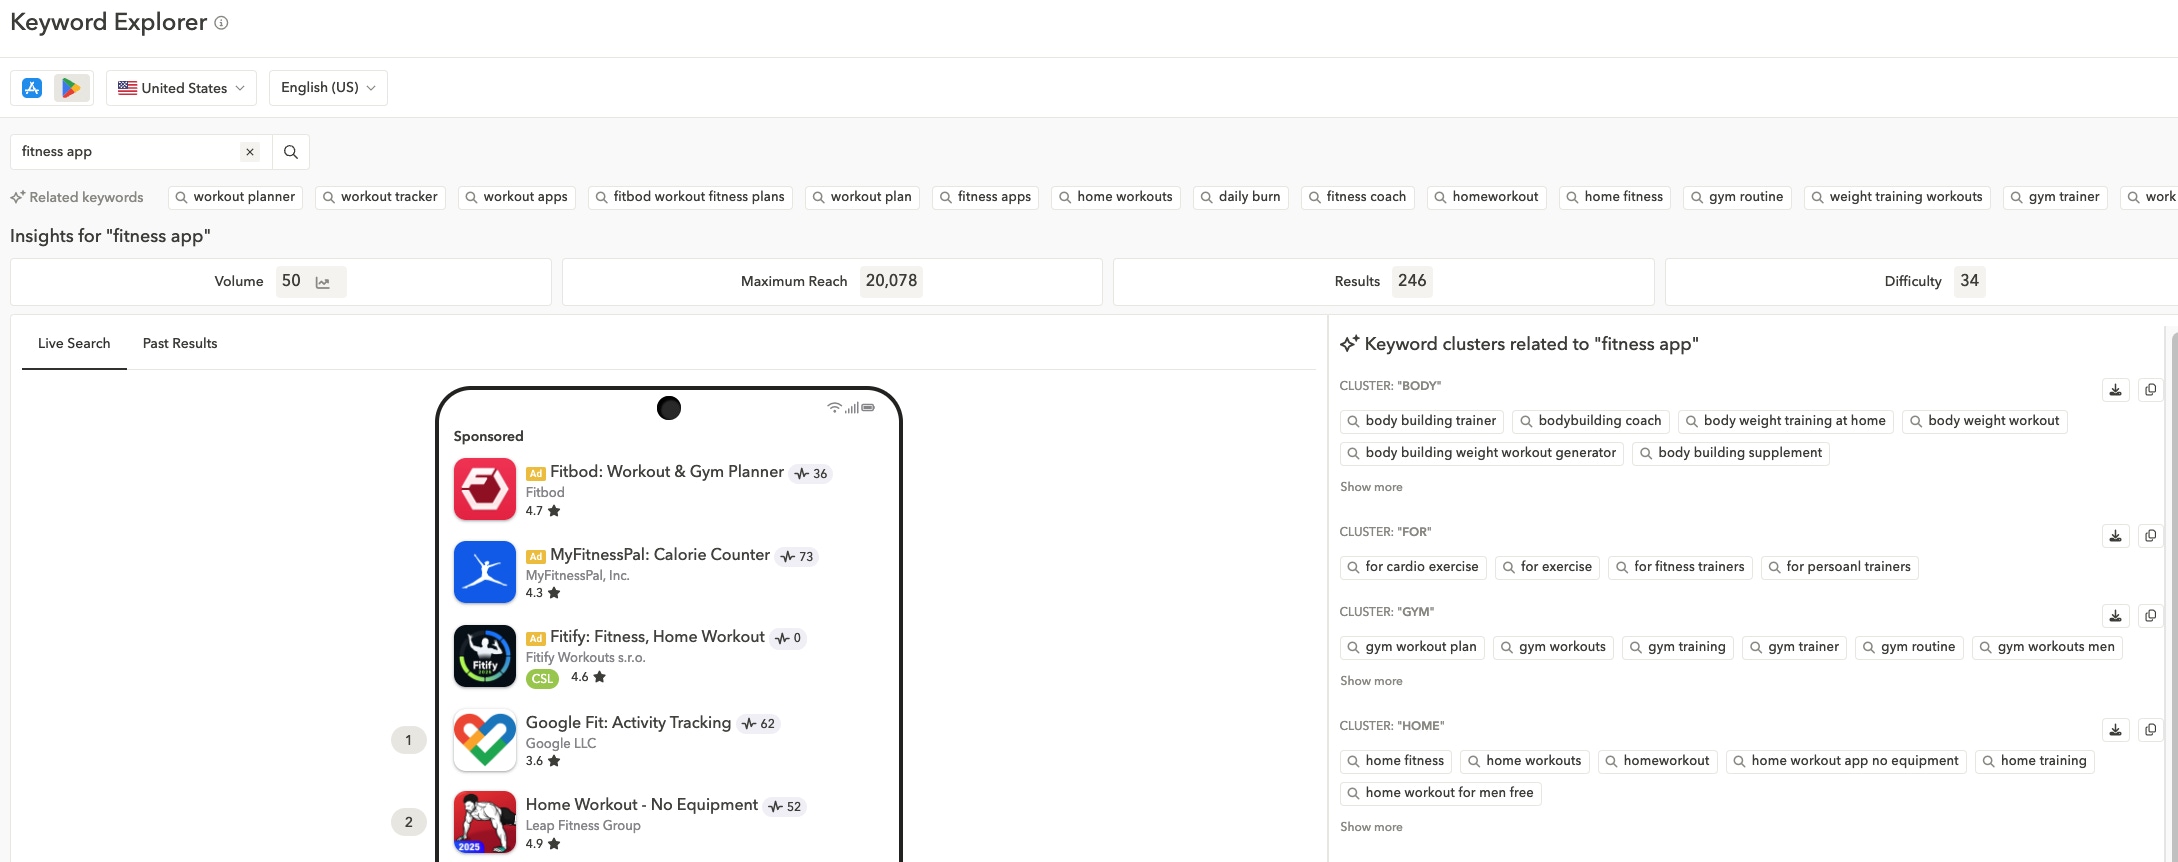The width and height of the screenshot is (2178, 862).
Task: Copy the BODY cluster keywords
Action: click(2150, 390)
